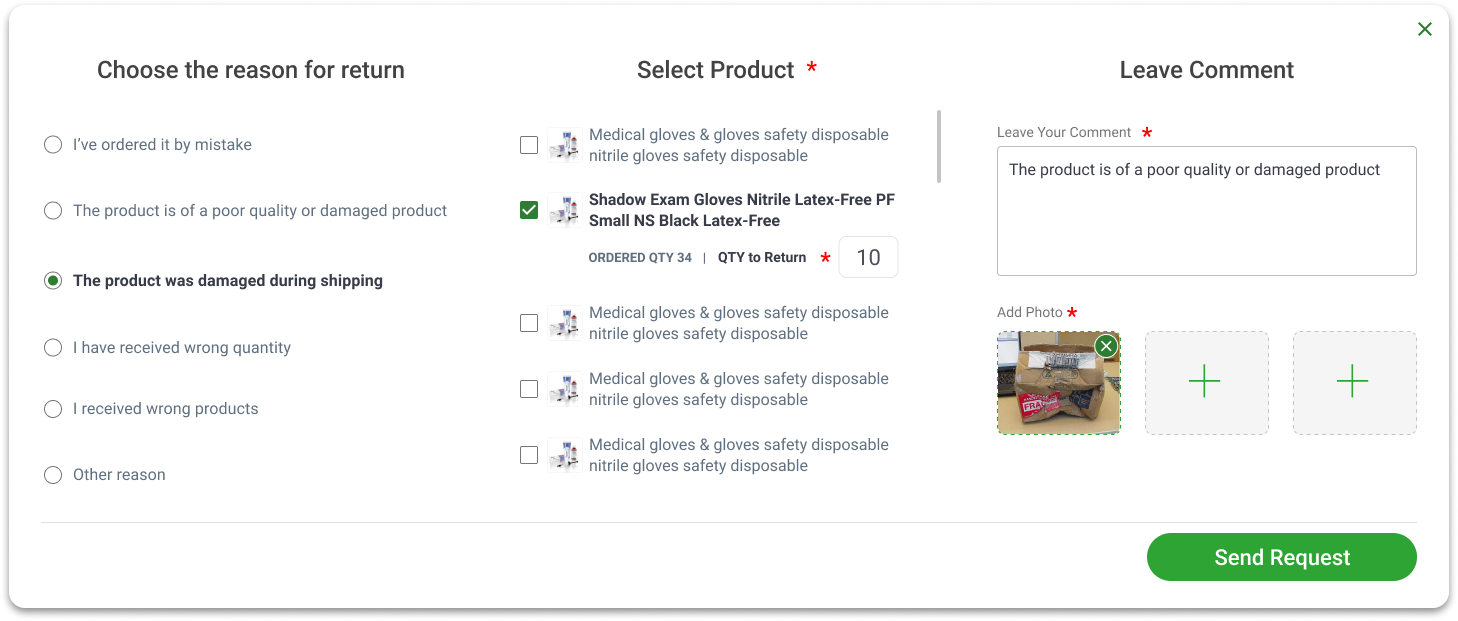Add a photo in the third slot
Image resolution: width=1458 pixels, height=621 pixels.
(x=1354, y=383)
